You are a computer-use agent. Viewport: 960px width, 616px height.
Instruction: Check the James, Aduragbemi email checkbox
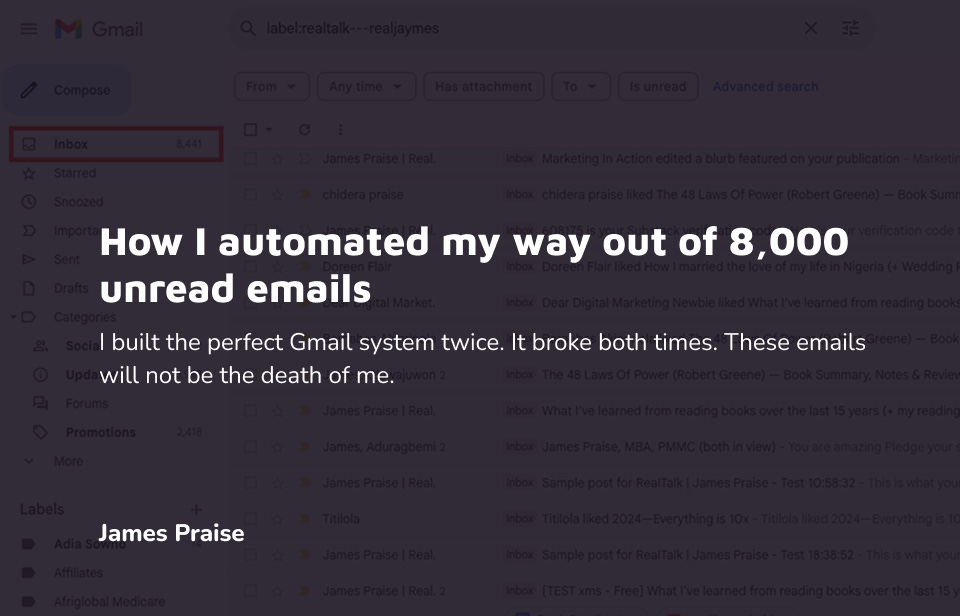click(250, 447)
